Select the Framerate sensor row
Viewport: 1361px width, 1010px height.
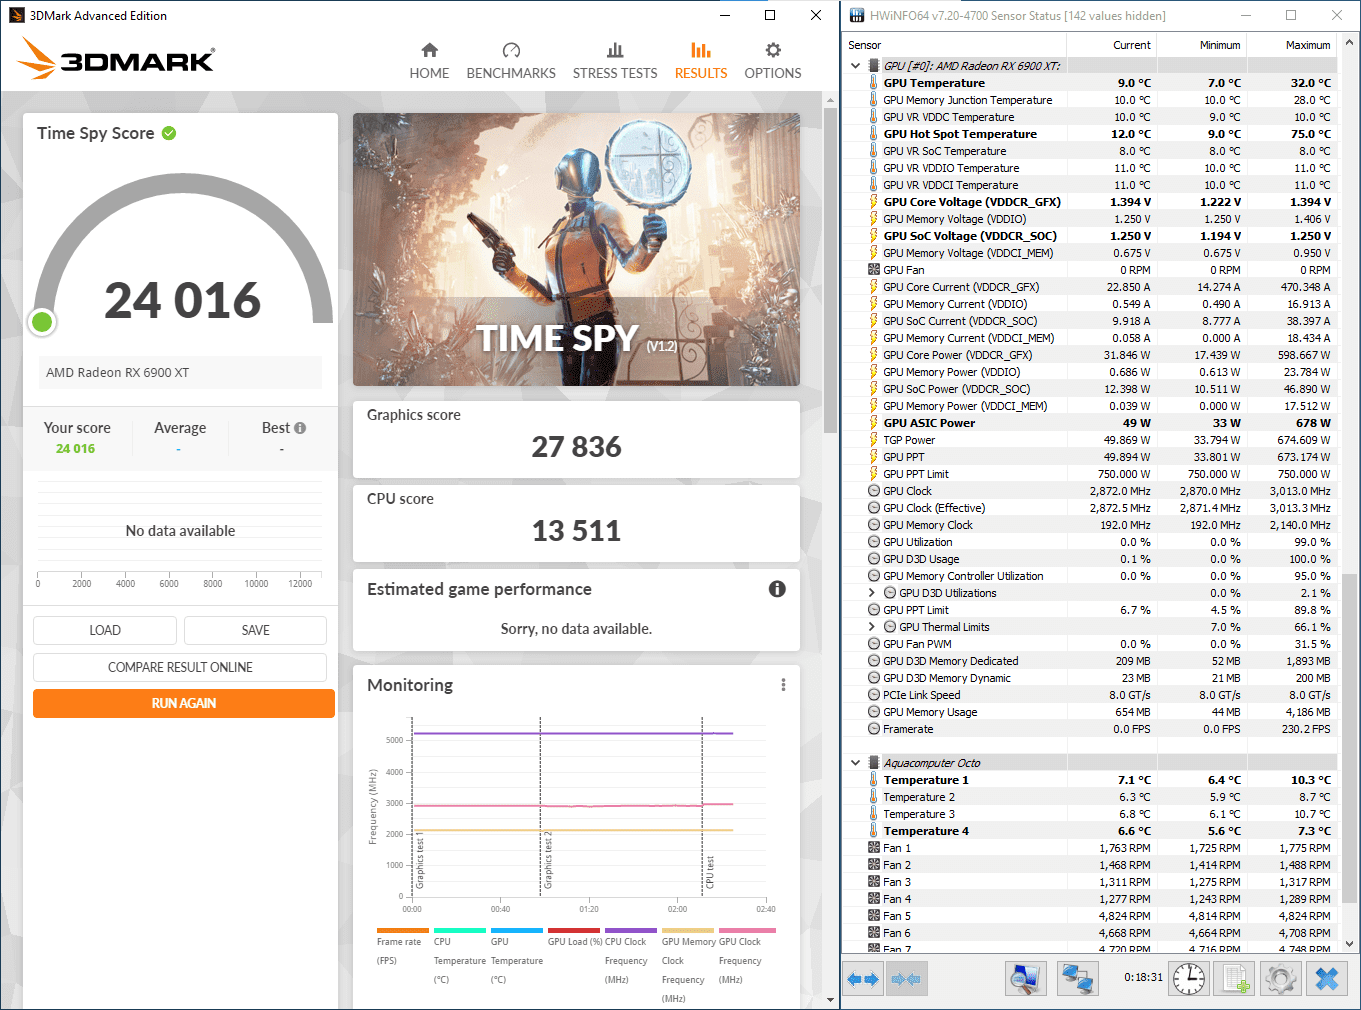click(1090, 729)
